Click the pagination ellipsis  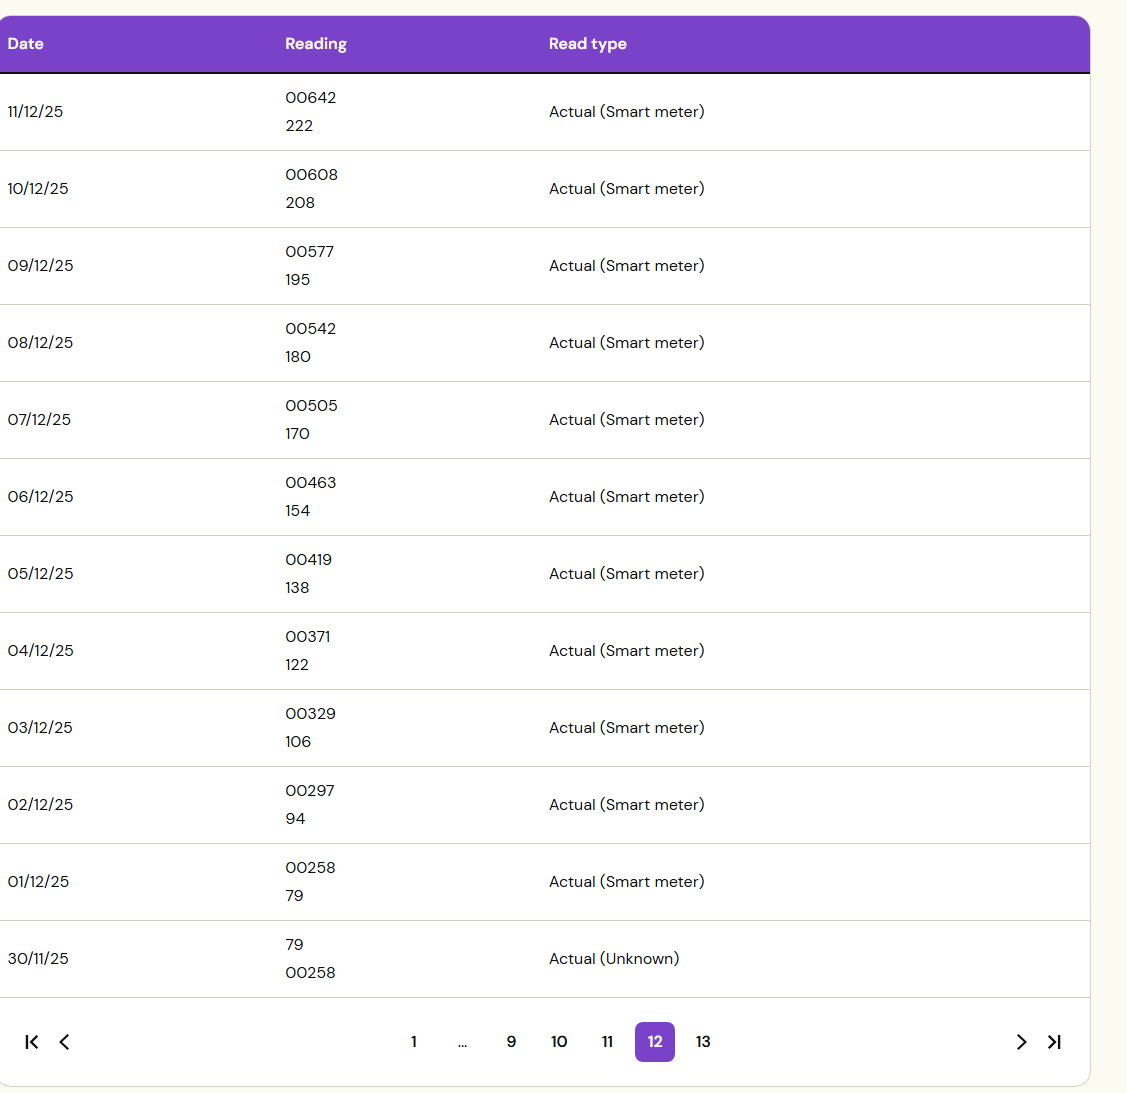pos(462,1043)
